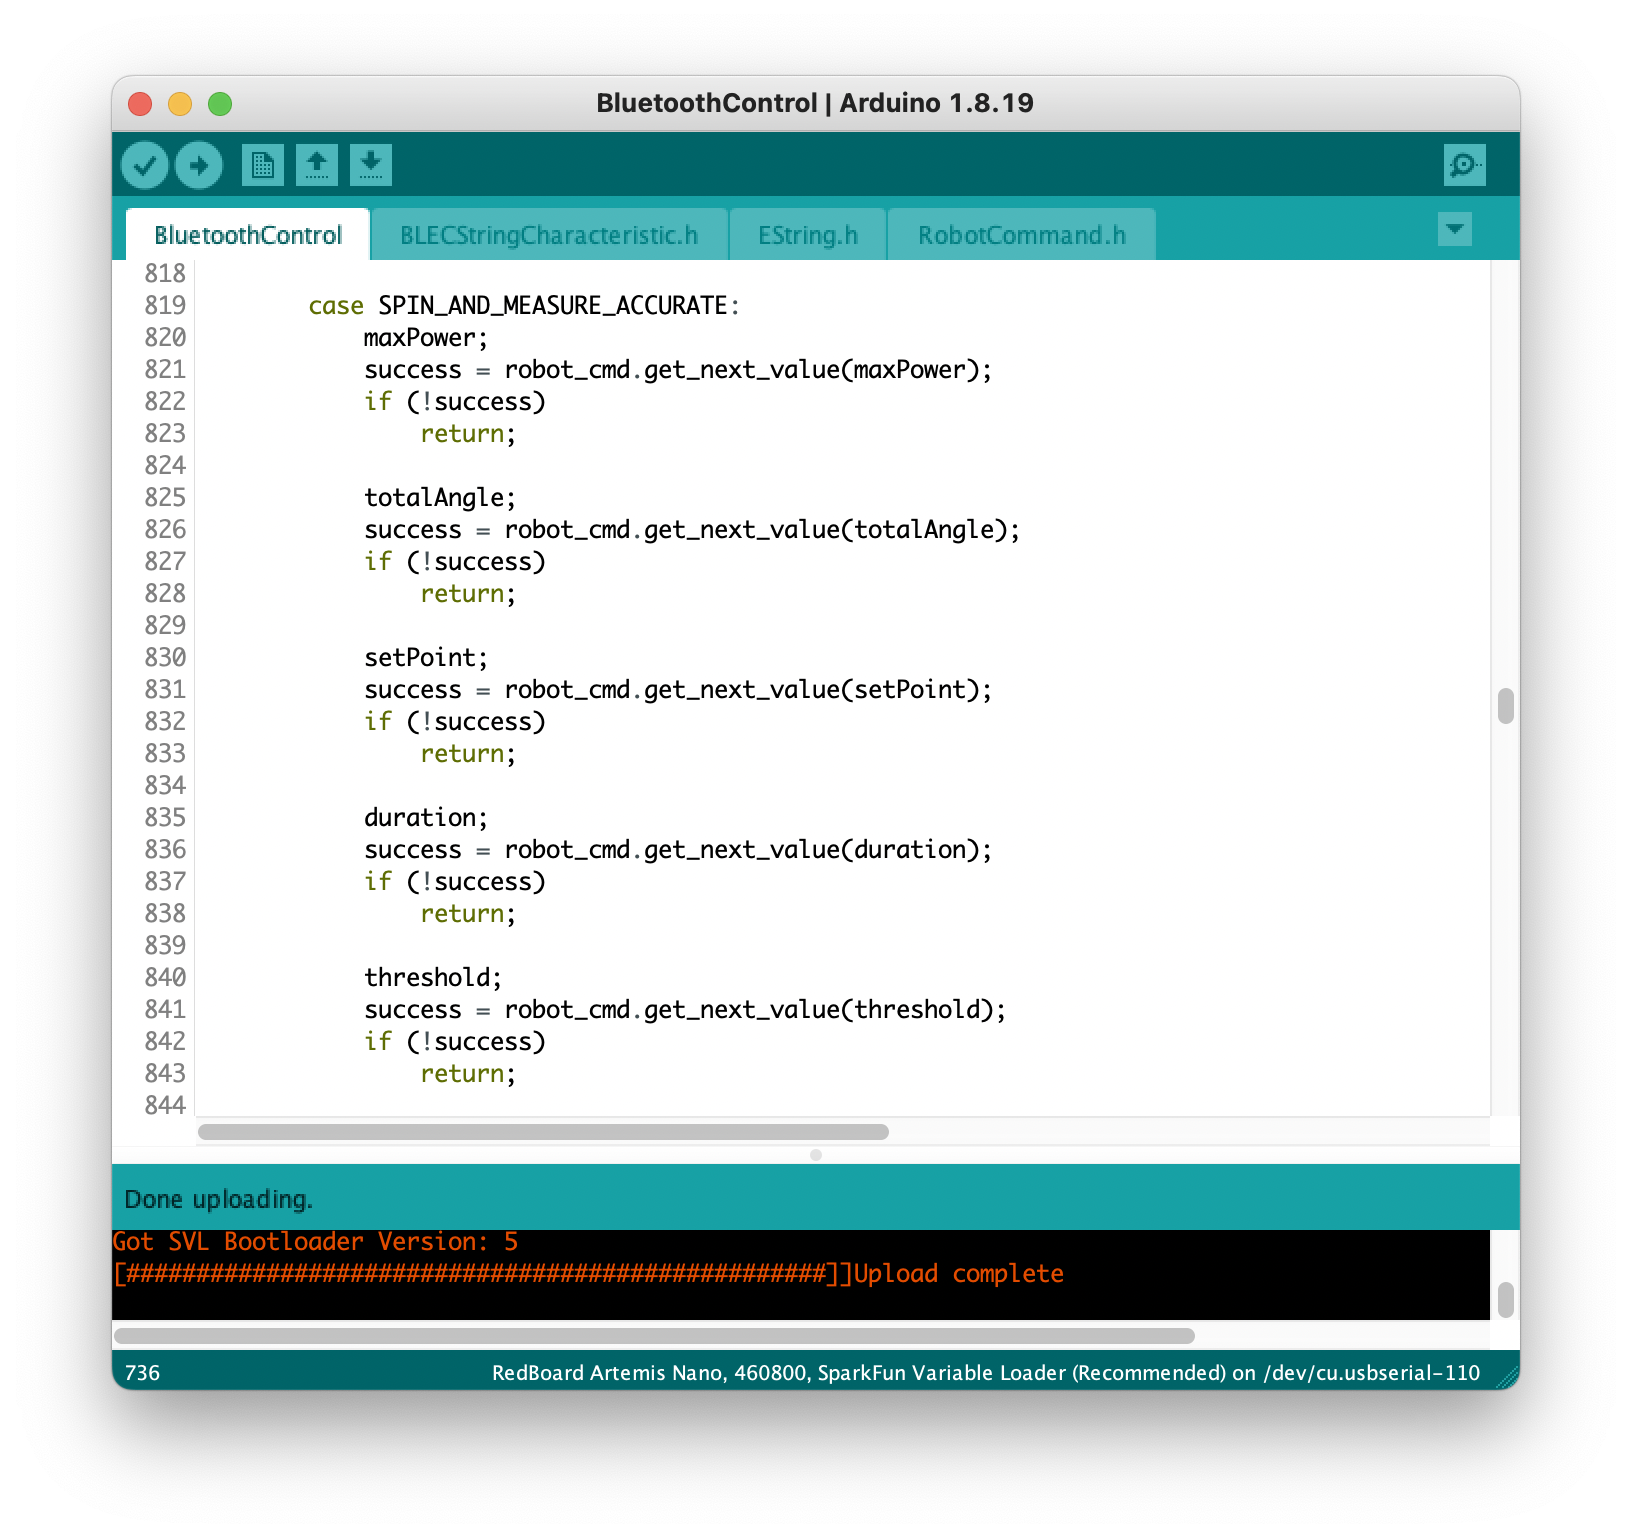This screenshot has width=1632, height=1538.
Task: Click the divider handle dot between editor and console
Action: point(816,1155)
